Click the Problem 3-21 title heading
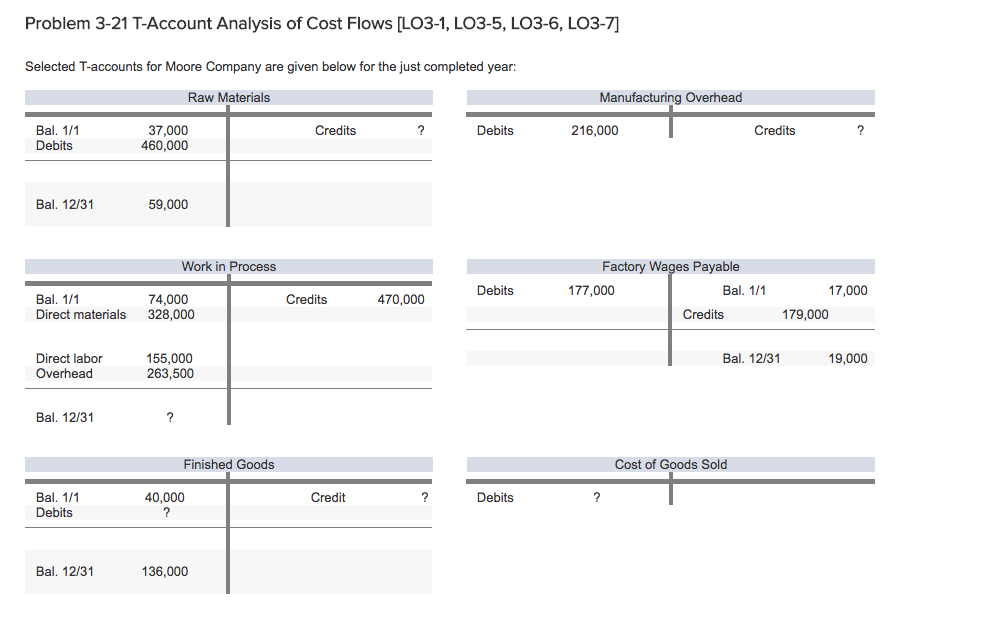 [322, 23]
